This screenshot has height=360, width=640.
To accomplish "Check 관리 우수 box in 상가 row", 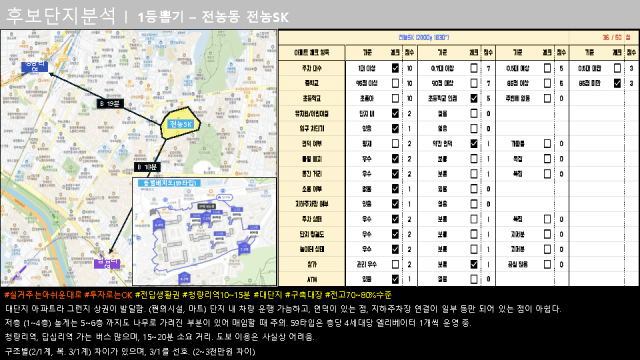I will click(x=395, y=264).
